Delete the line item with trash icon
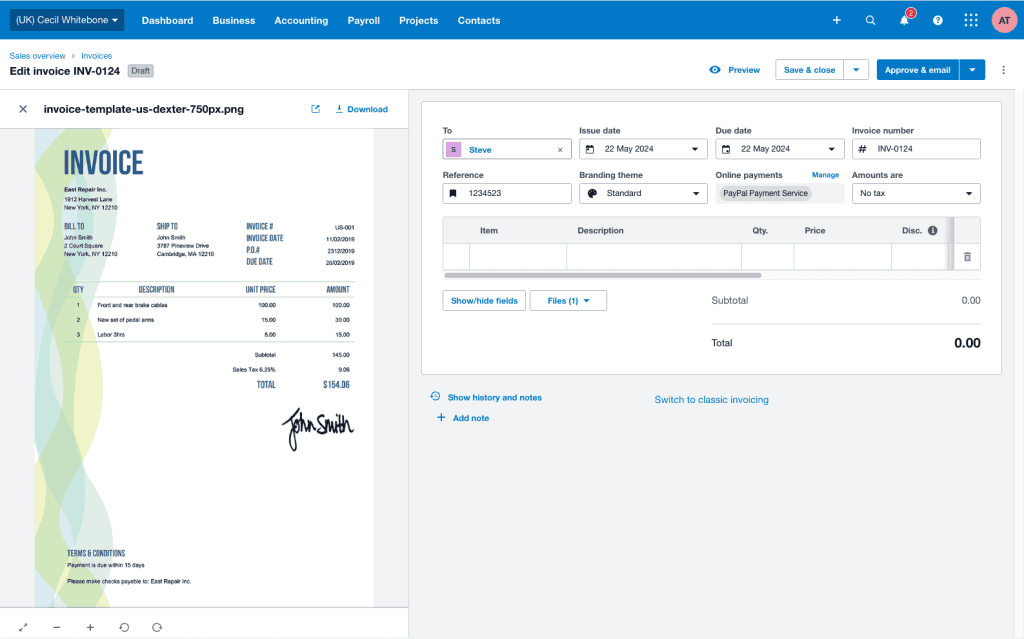 point(967,257)
